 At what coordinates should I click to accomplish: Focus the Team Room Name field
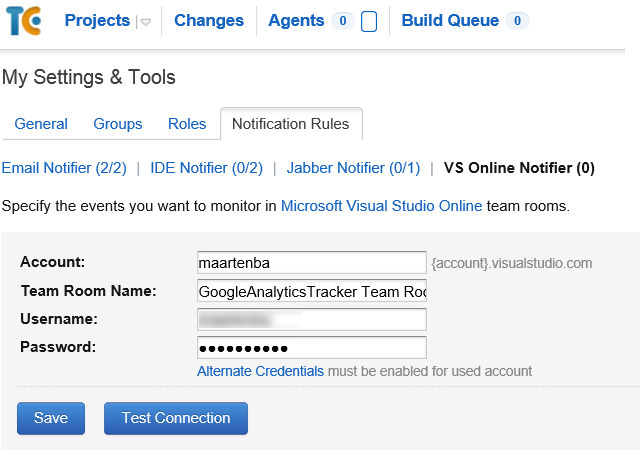[x=312, y=291]
